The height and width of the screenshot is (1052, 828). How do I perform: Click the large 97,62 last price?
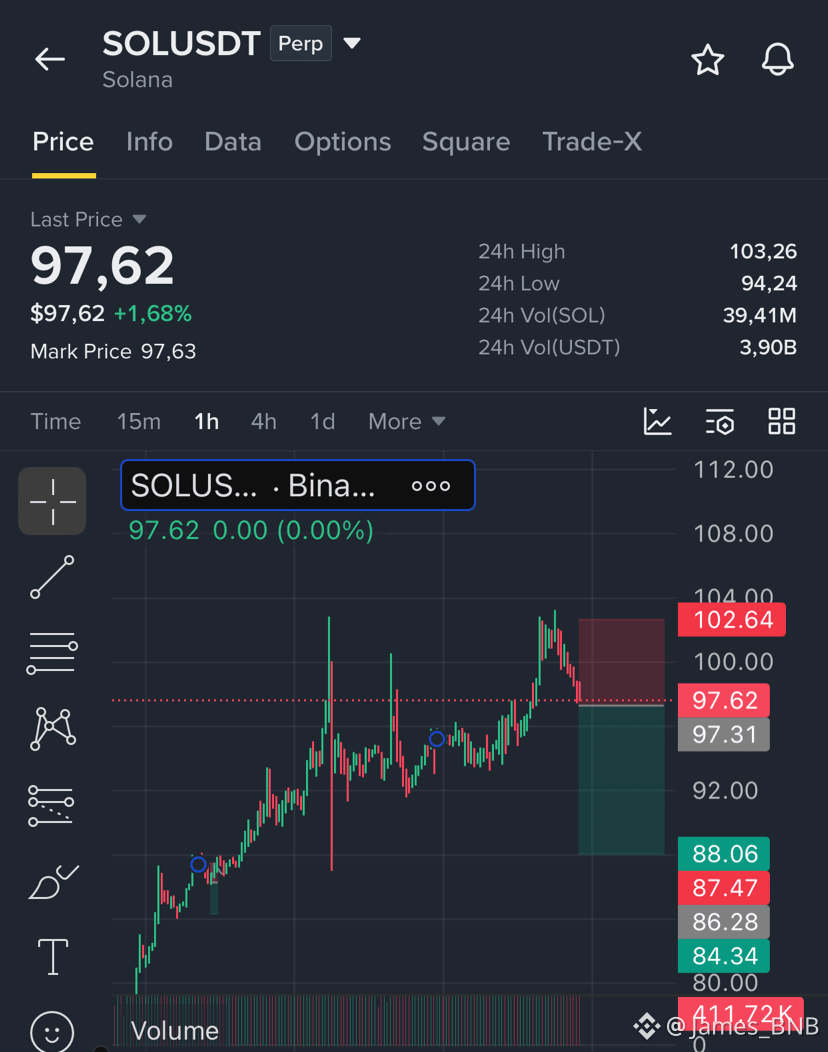(x=102, y=266)
